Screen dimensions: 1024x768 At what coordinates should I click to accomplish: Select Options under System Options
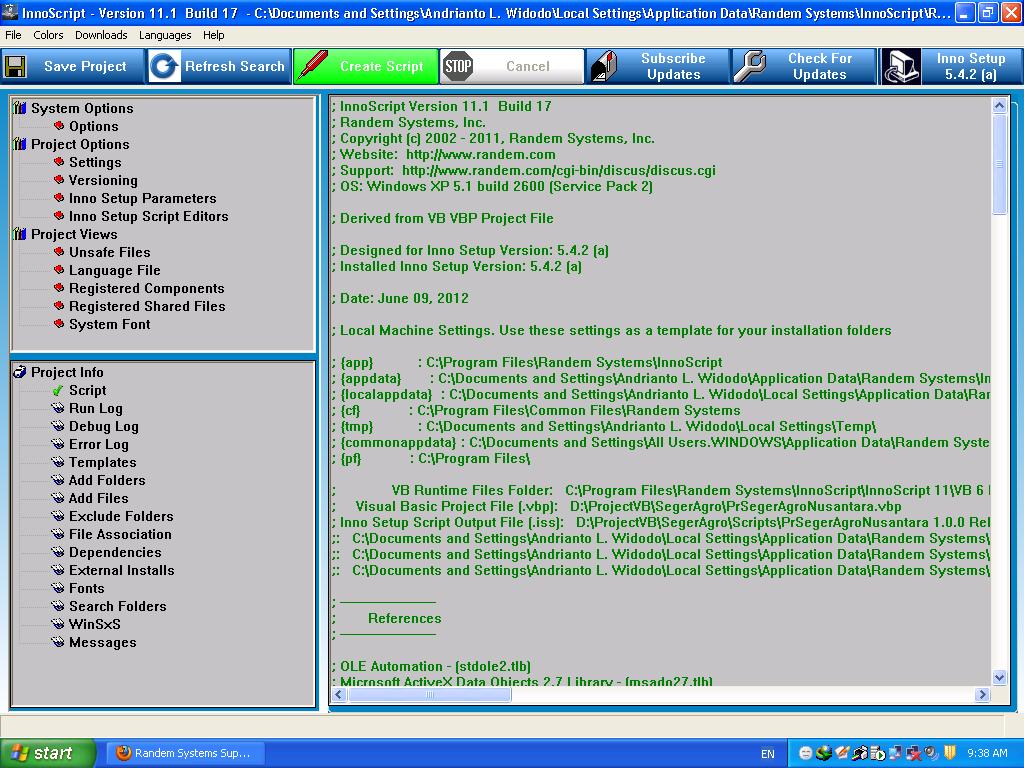(x=94, y=126)
